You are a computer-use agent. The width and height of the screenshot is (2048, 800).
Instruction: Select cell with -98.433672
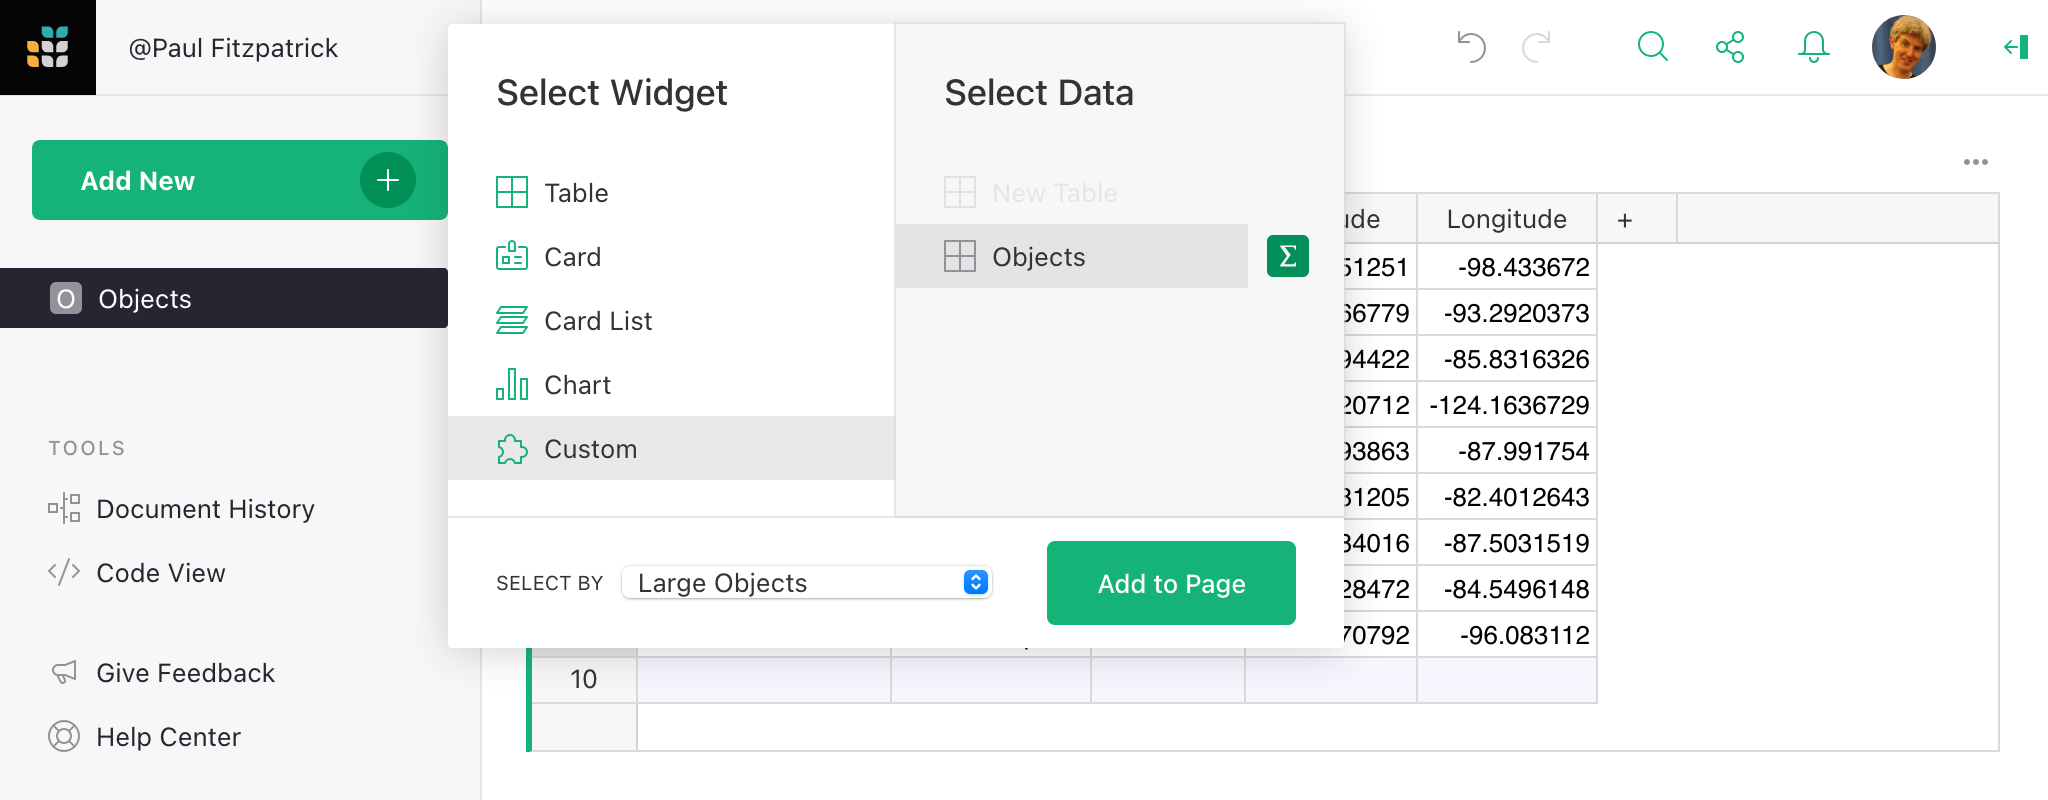(1507, 267)
